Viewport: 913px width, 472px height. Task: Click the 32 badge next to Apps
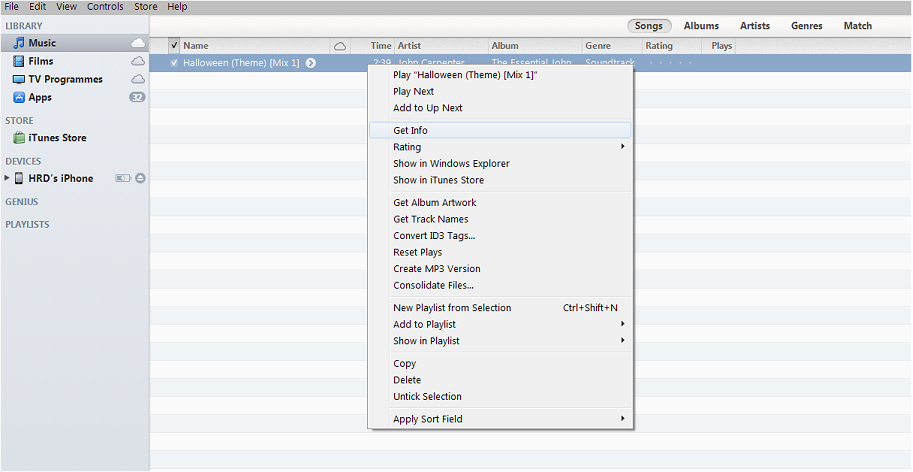[137, 97]
